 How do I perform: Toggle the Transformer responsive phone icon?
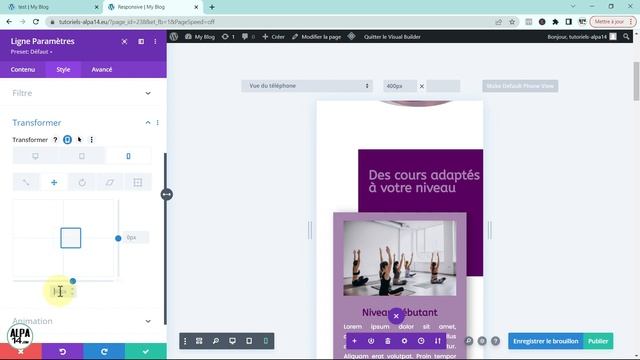[67, 140]
